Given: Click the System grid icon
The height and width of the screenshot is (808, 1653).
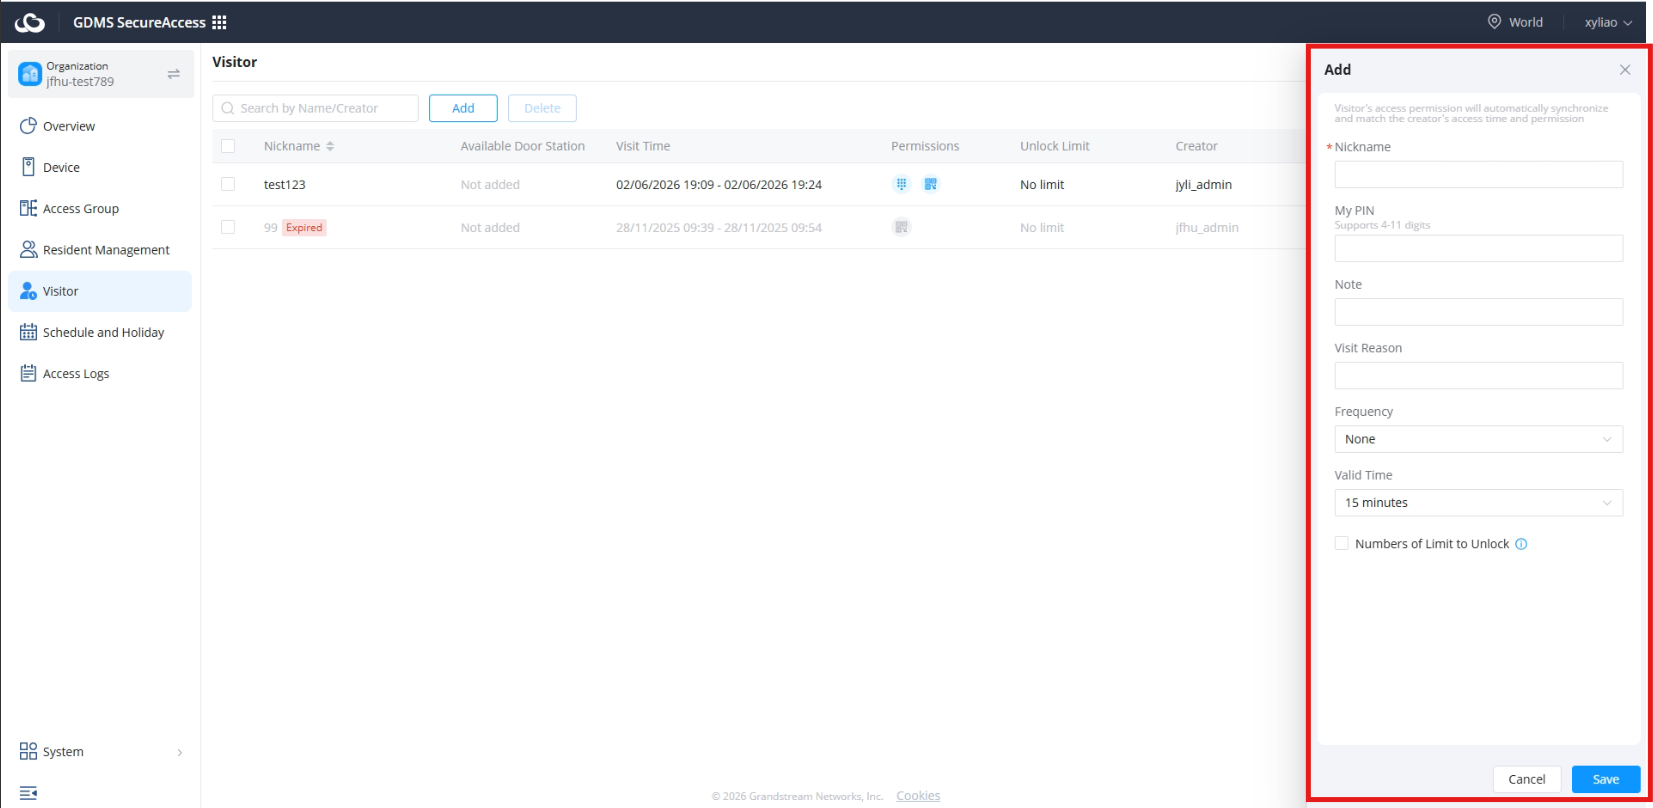Looking at the screenshot, I should [28, 751].
